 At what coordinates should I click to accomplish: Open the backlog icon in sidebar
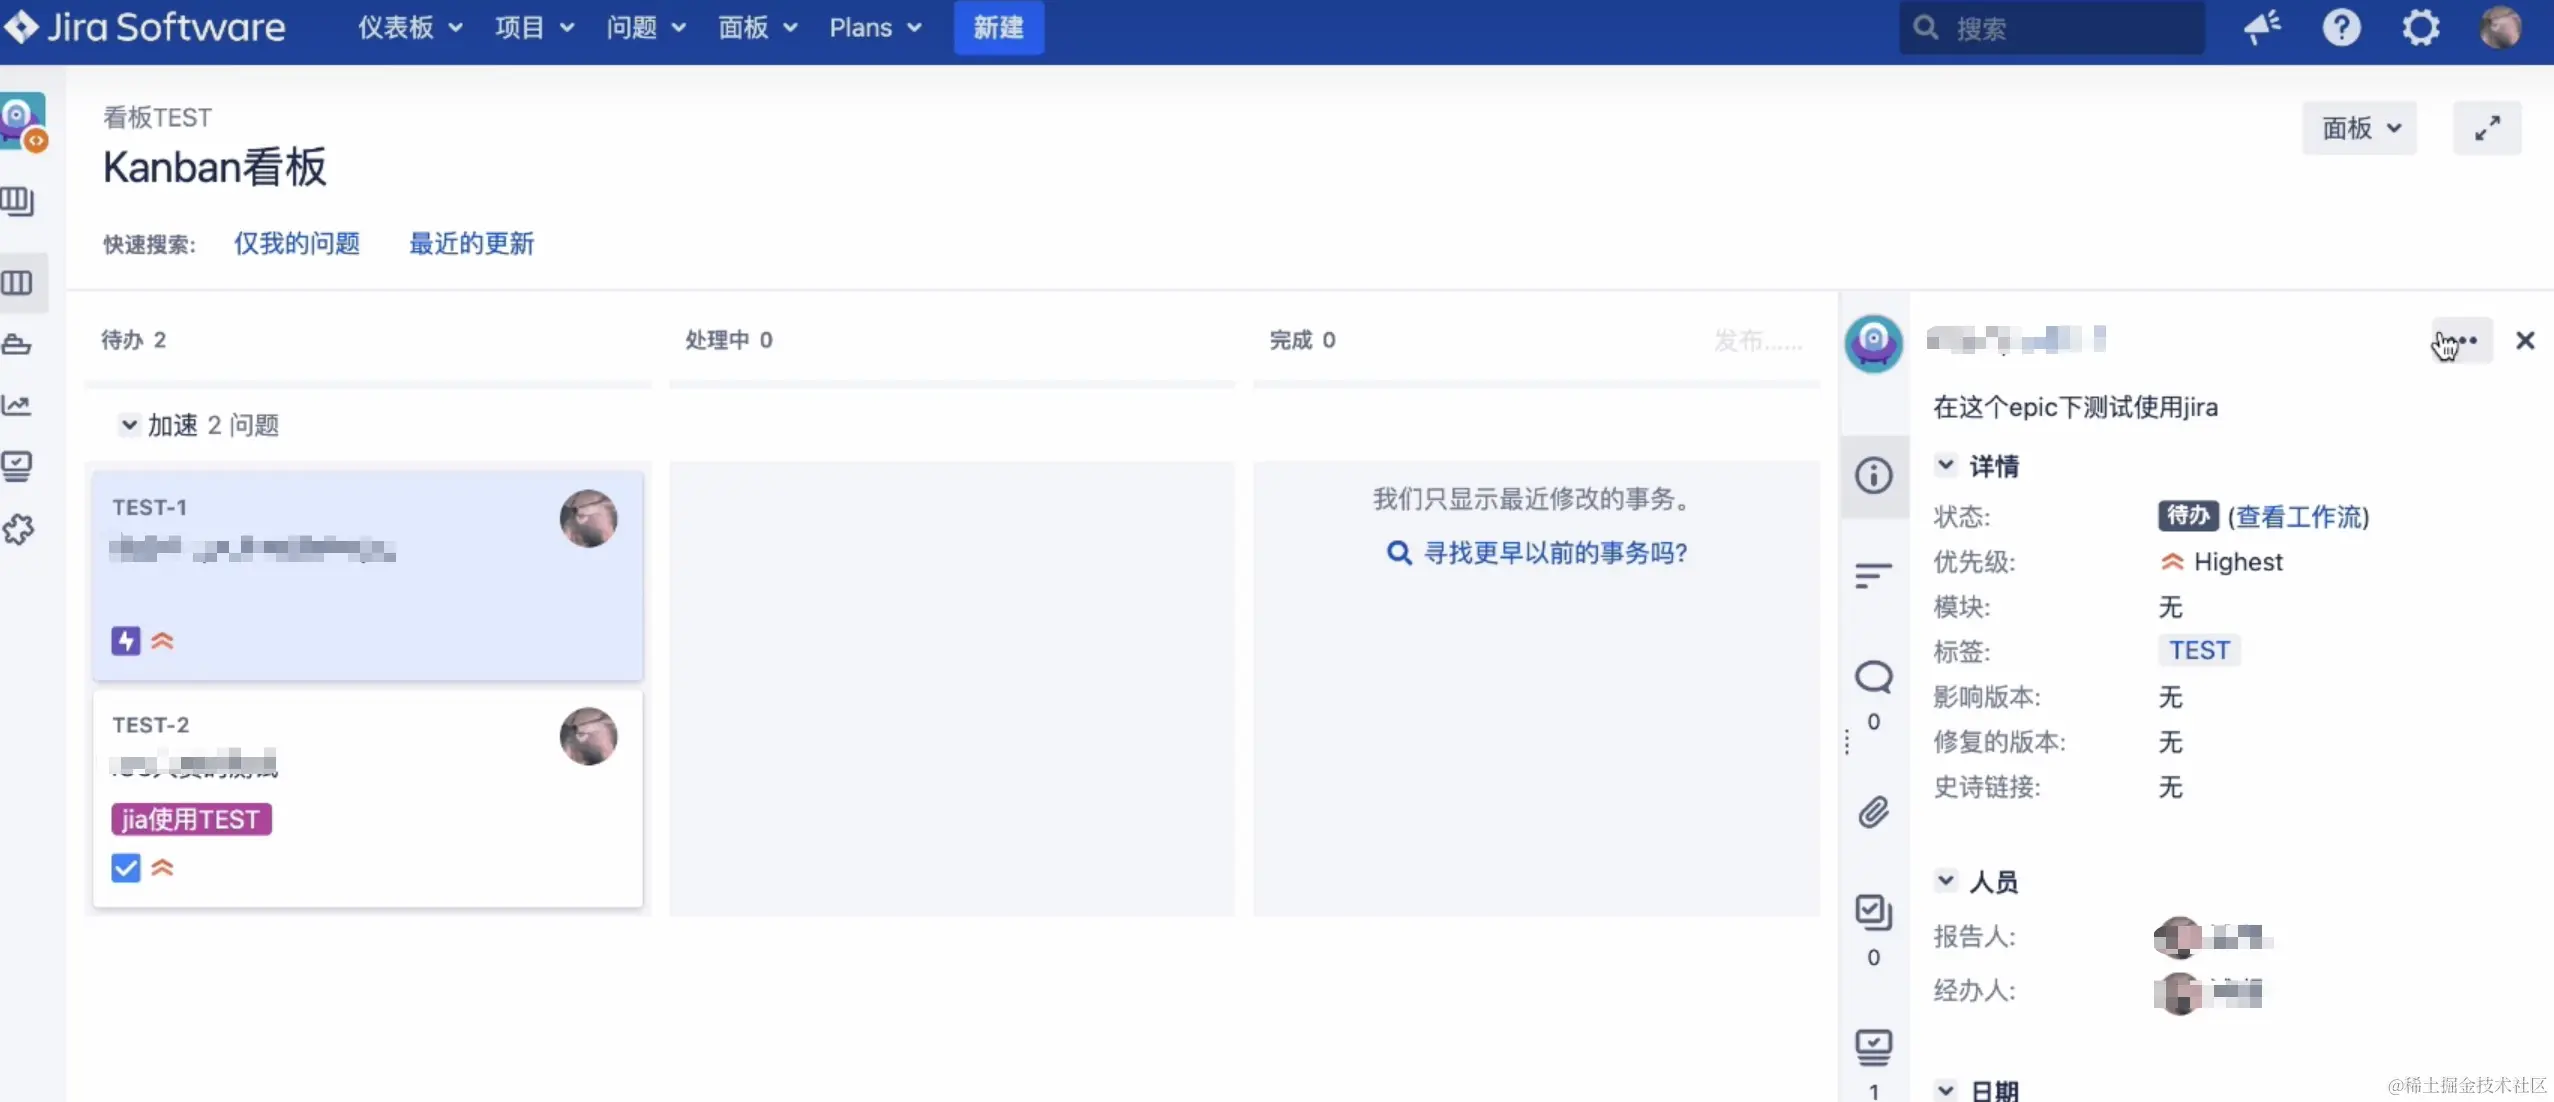point(17,202)
